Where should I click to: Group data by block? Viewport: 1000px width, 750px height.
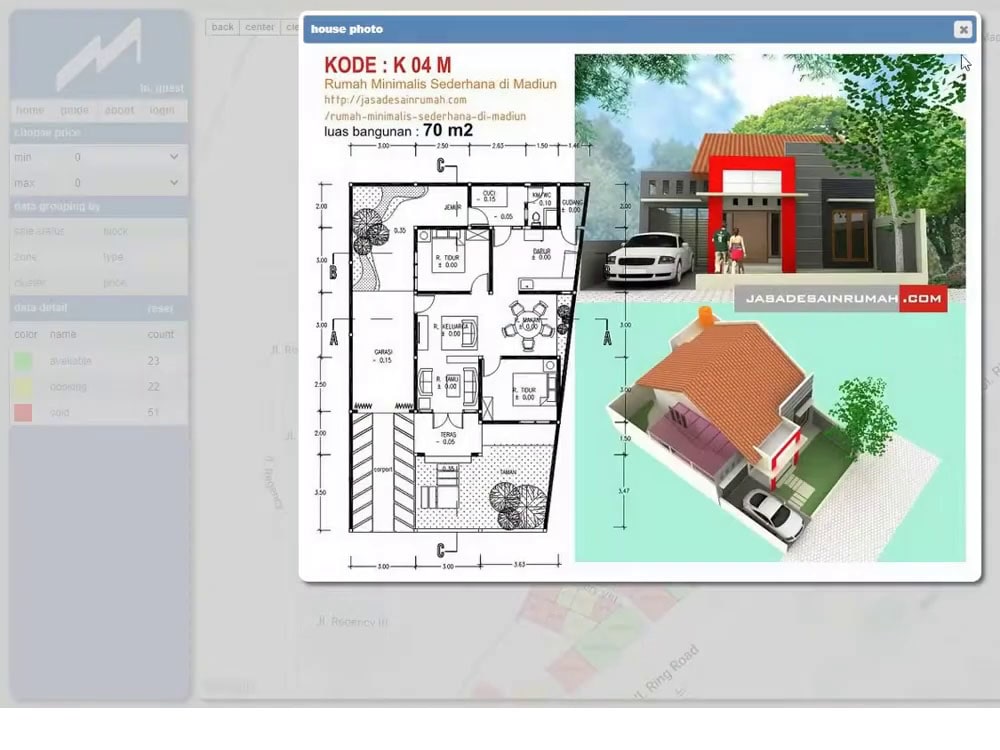tap(115, 232)
